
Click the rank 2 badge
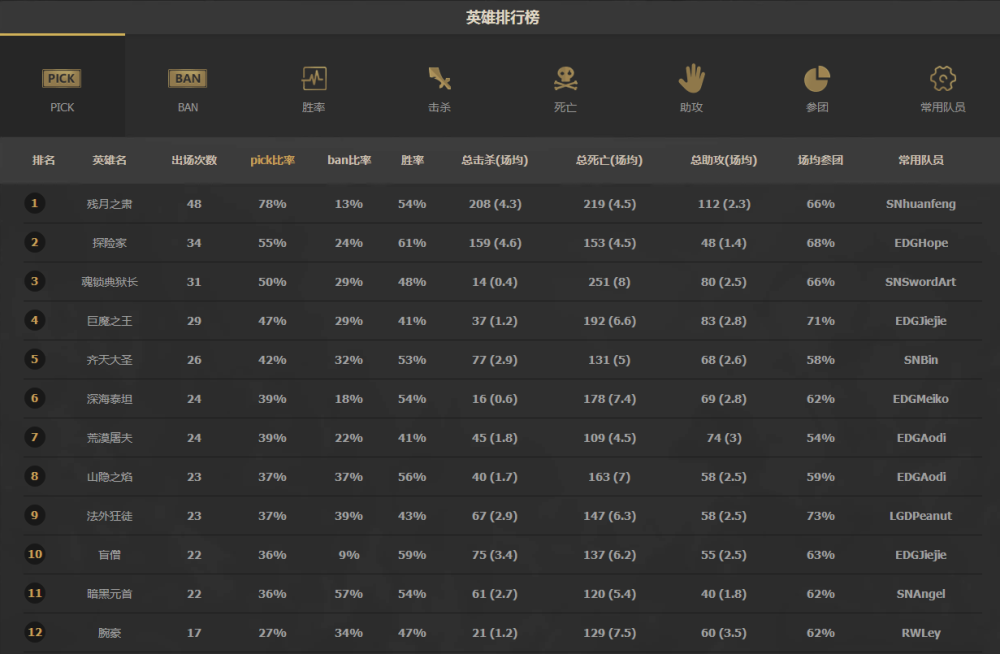point(34,242)
